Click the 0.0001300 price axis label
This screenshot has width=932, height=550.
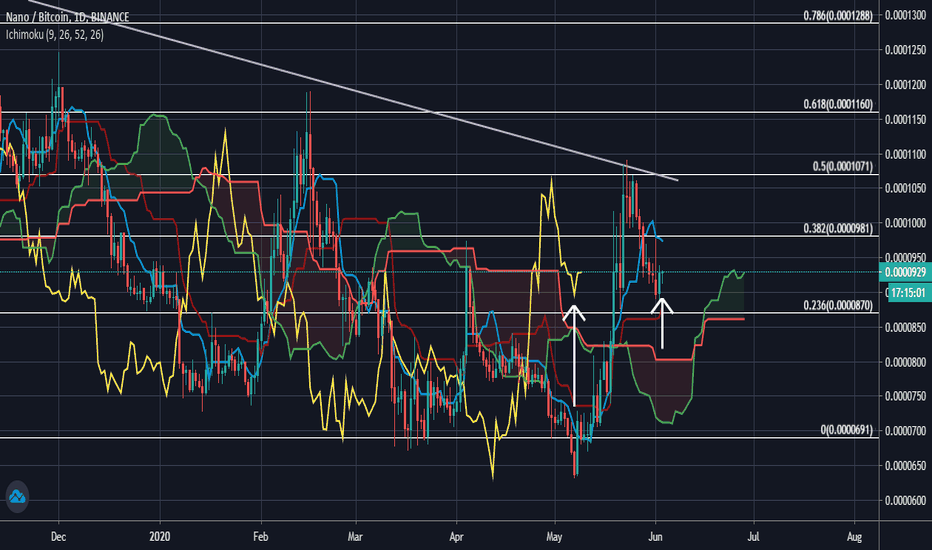pyautogui.click(x=905, y=15)
